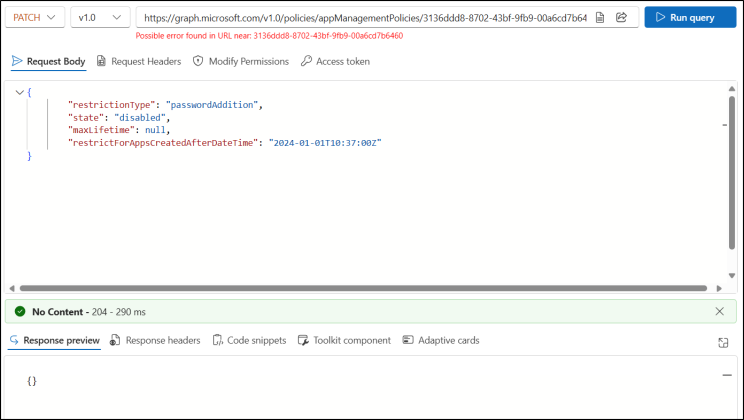Open the Modify Permissions tab
Viewport: 744px width, 420px height.
tap(241, 61)
